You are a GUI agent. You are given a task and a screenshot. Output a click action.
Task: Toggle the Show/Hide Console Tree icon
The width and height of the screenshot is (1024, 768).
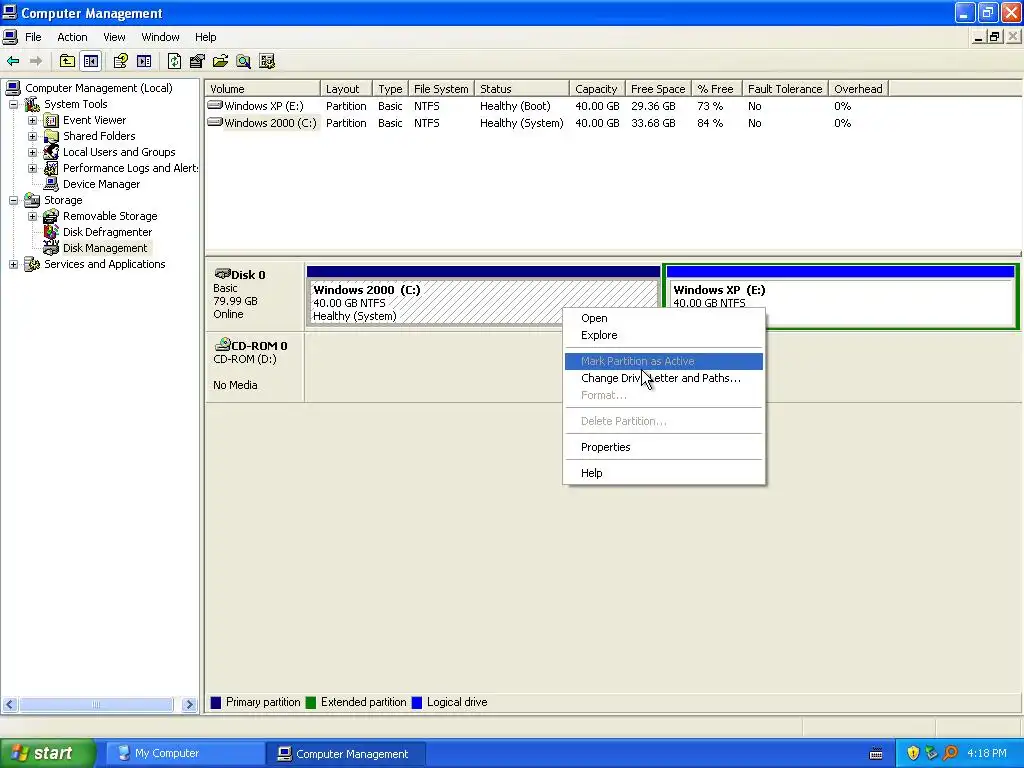[91, 61]
